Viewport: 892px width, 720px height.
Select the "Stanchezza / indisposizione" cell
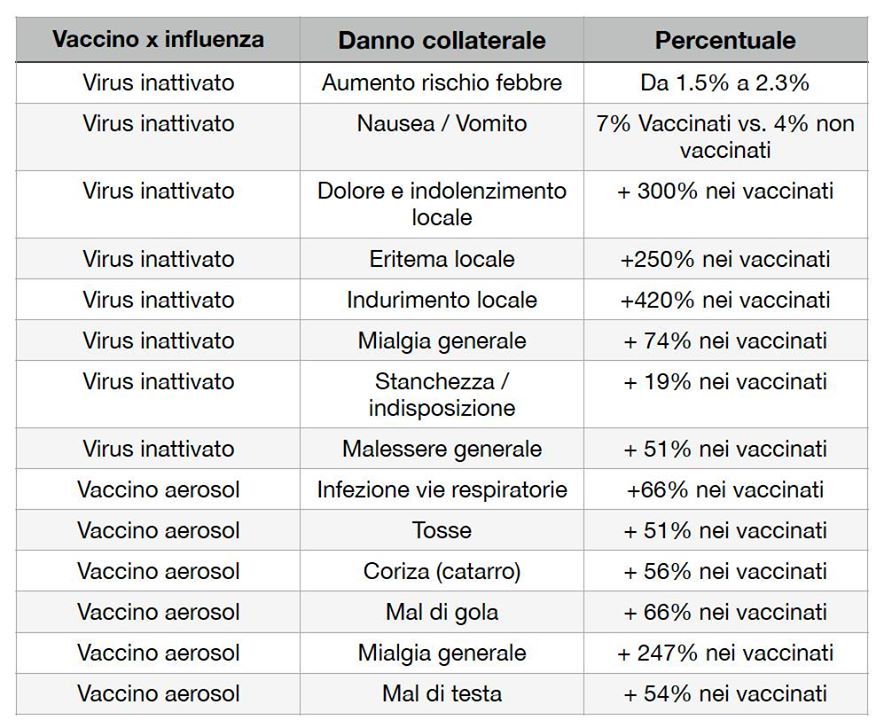[441, 395]
